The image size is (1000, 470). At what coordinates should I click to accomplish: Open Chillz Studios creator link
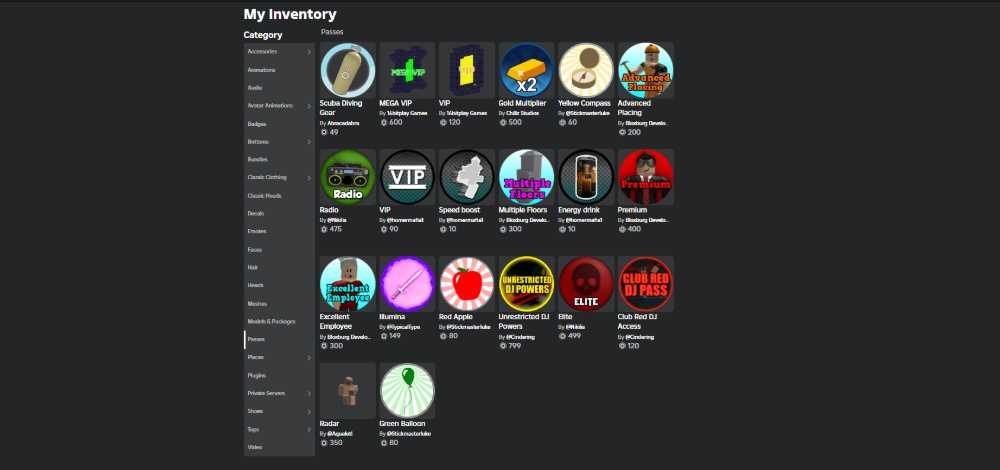[x=522, y=113]
